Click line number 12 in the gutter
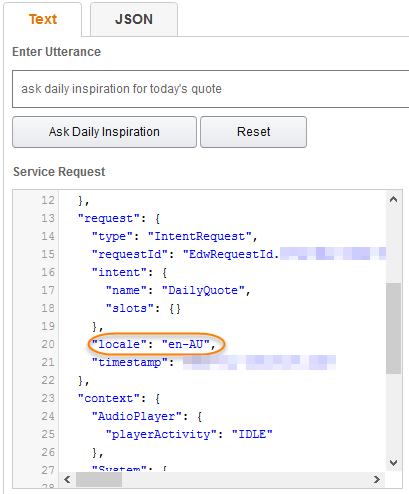Viewport: 409px width, 494px height. coord(48,200)
